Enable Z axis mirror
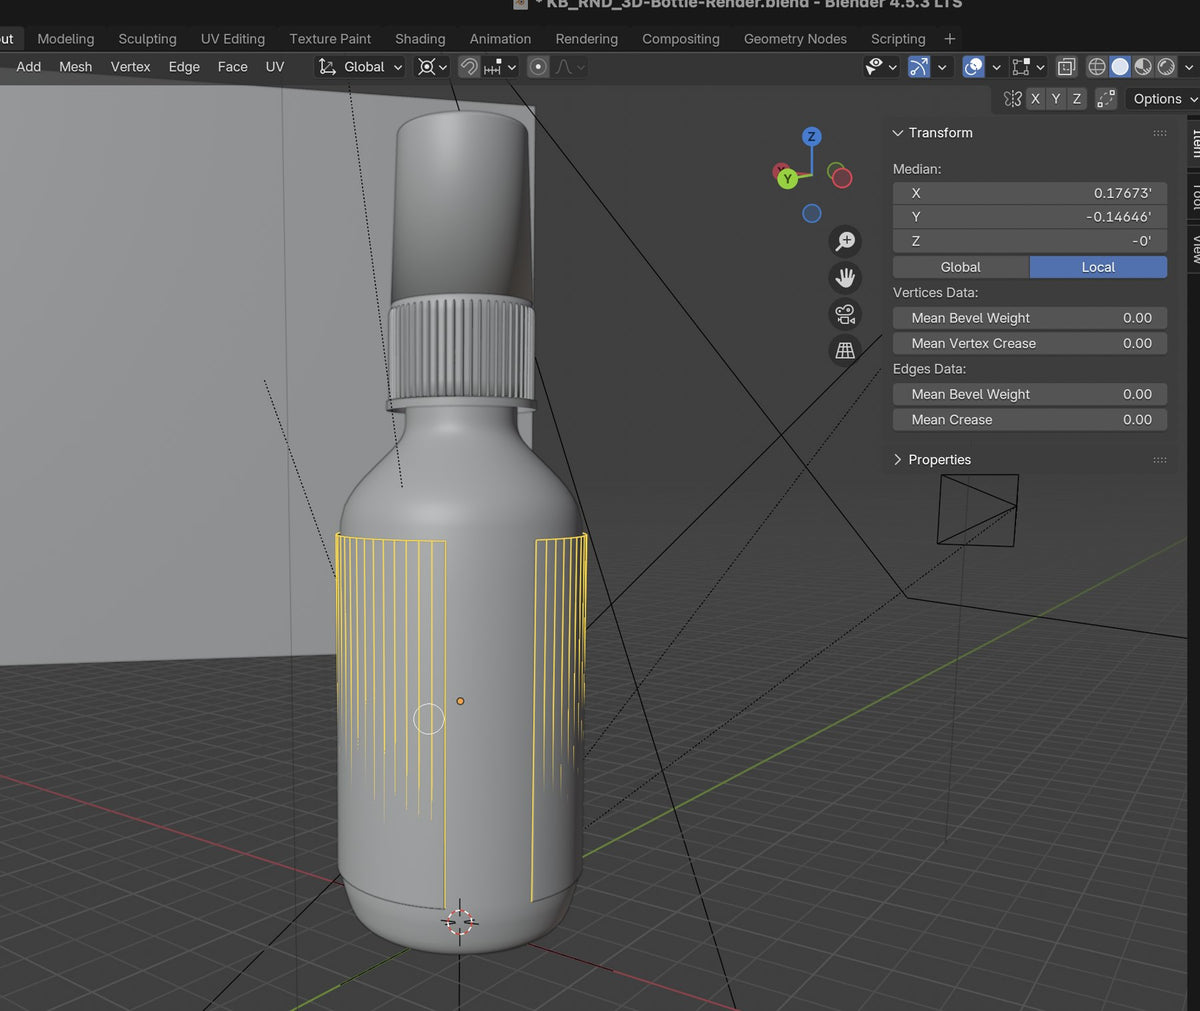The width and height of the screenshot is (1200, 1011). 1077,99
